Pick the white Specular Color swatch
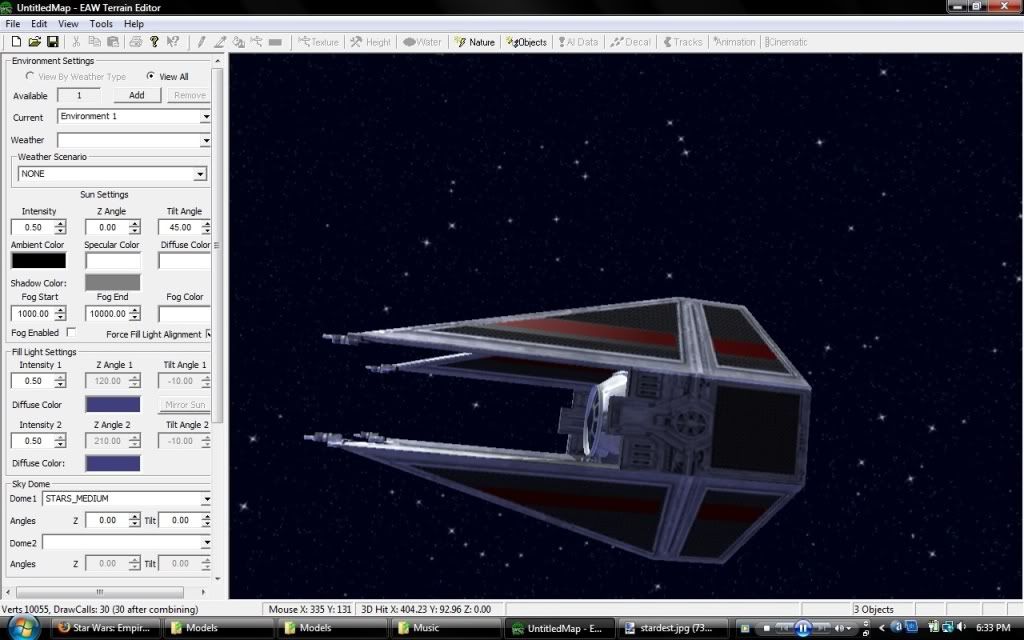The height and width of the screenshot is (640, 1024). pos(112,261)
